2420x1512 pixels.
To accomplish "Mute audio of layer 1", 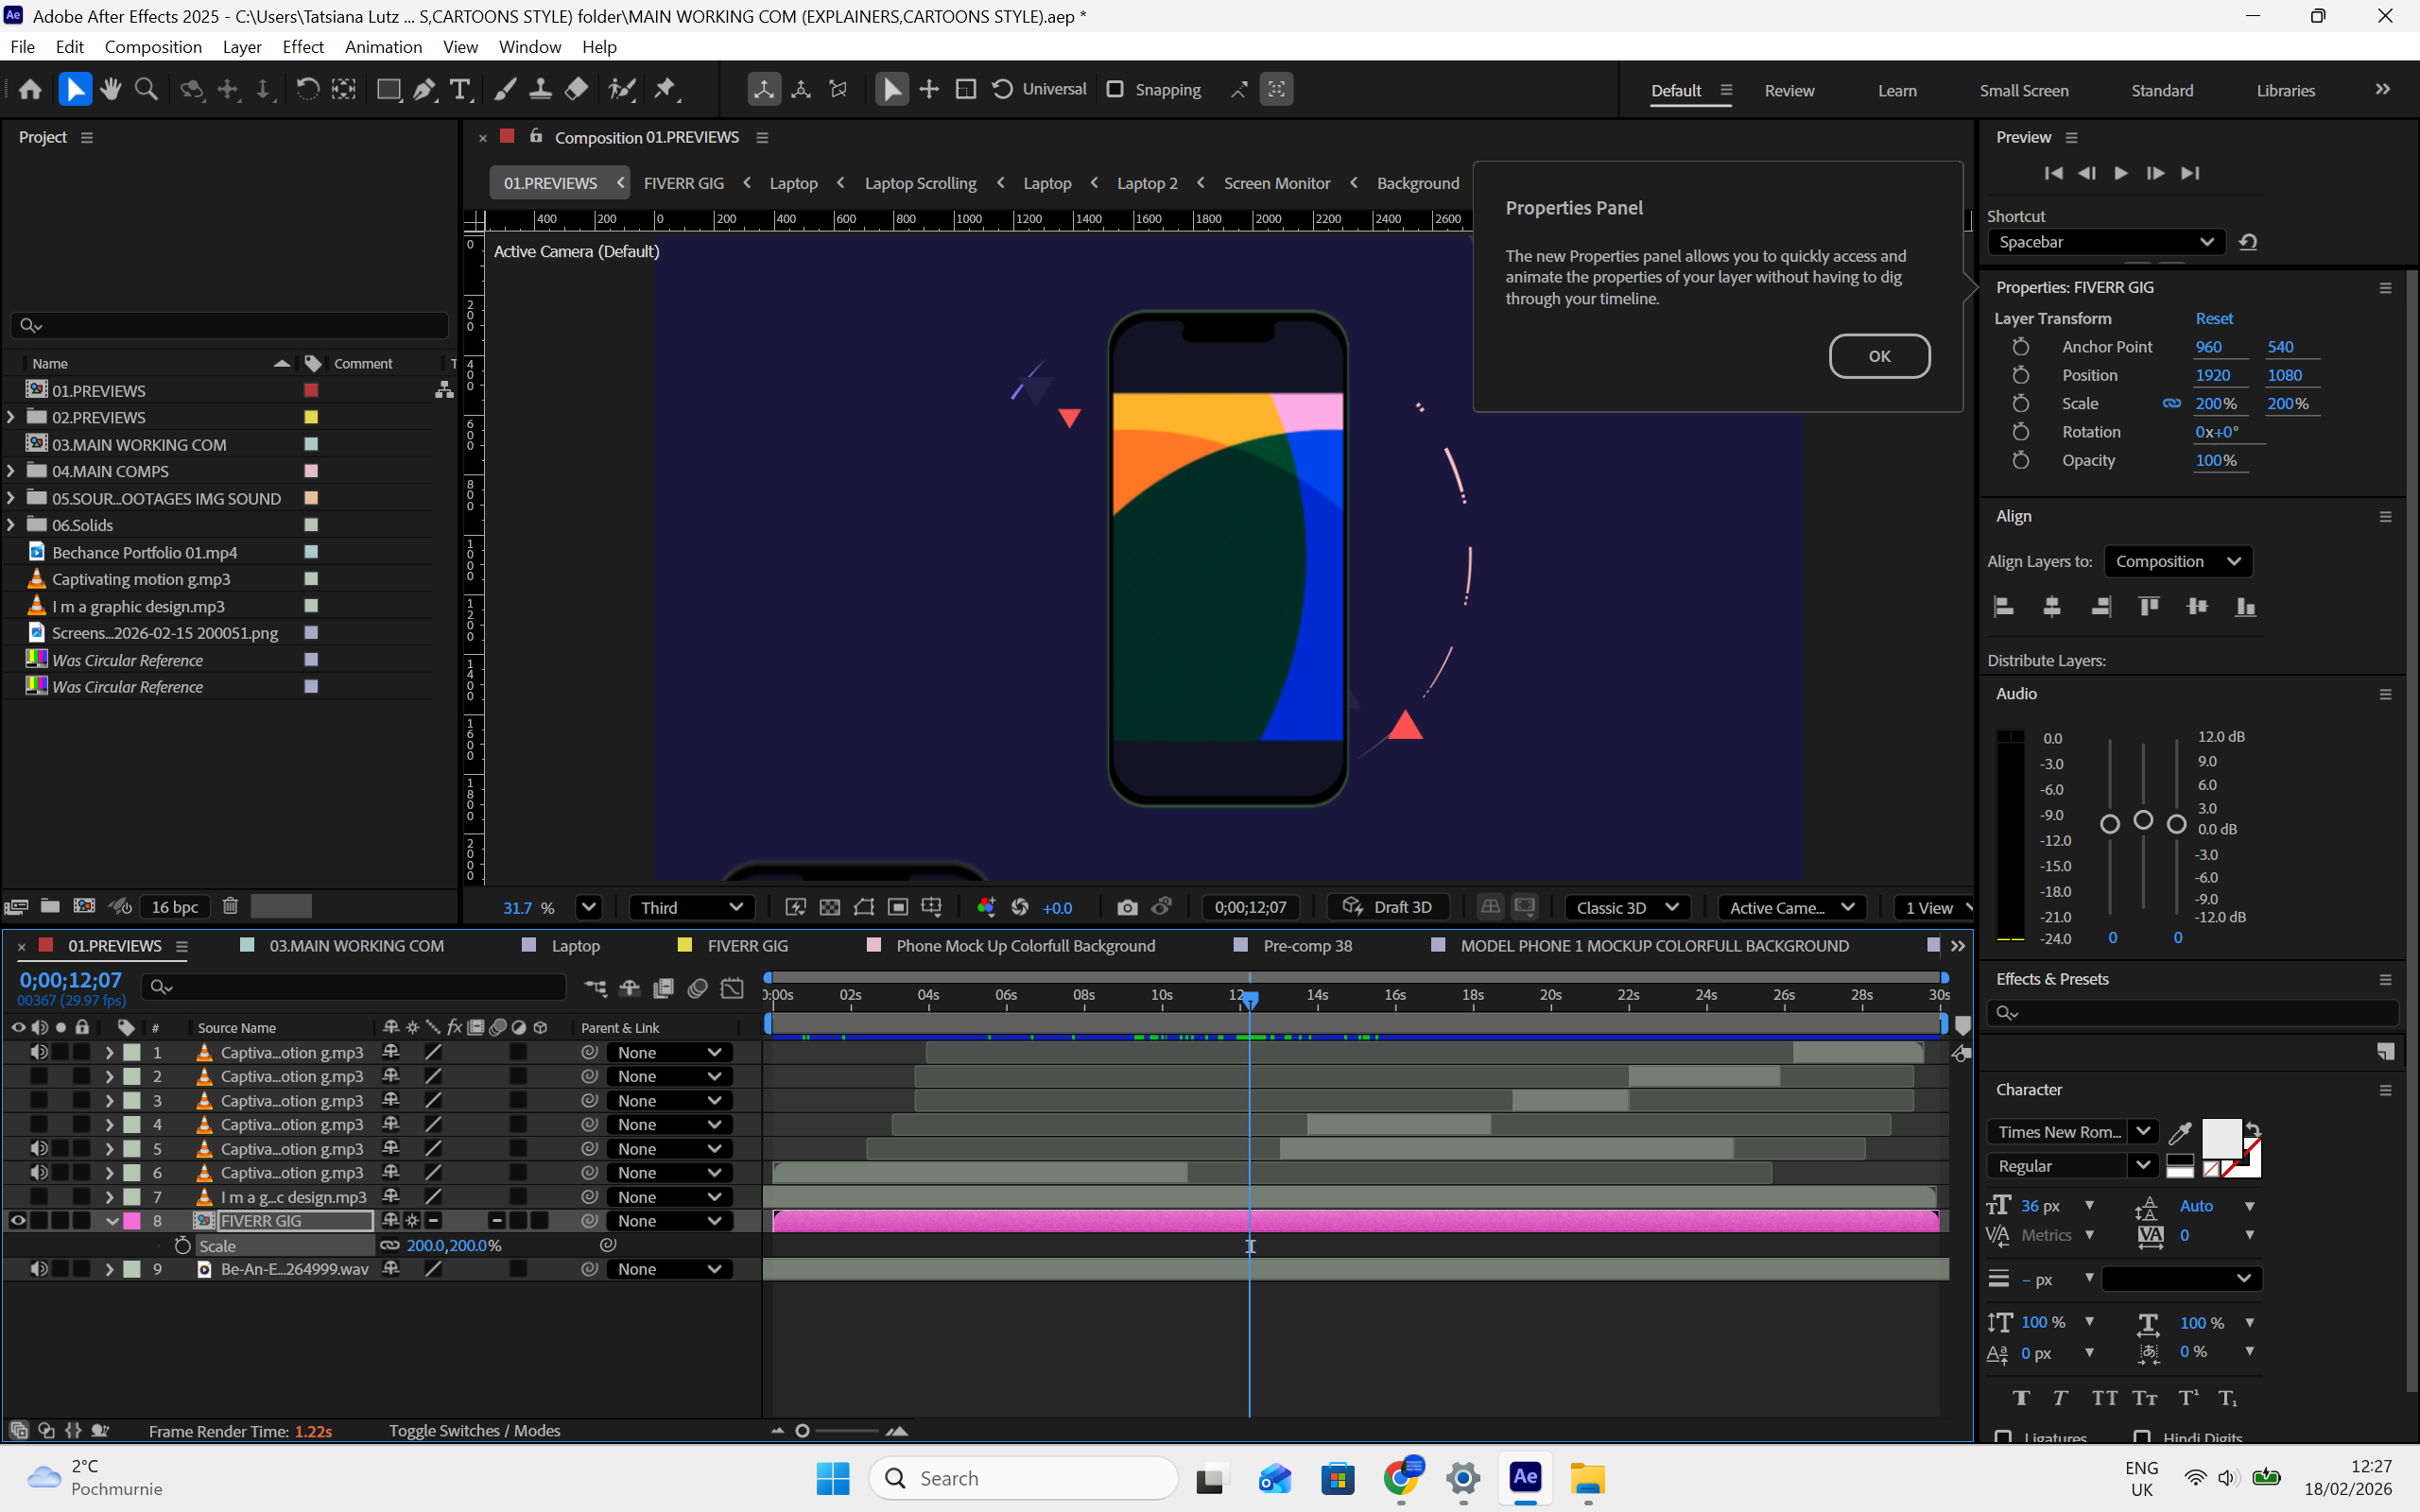I will (x=39, y=1052).
